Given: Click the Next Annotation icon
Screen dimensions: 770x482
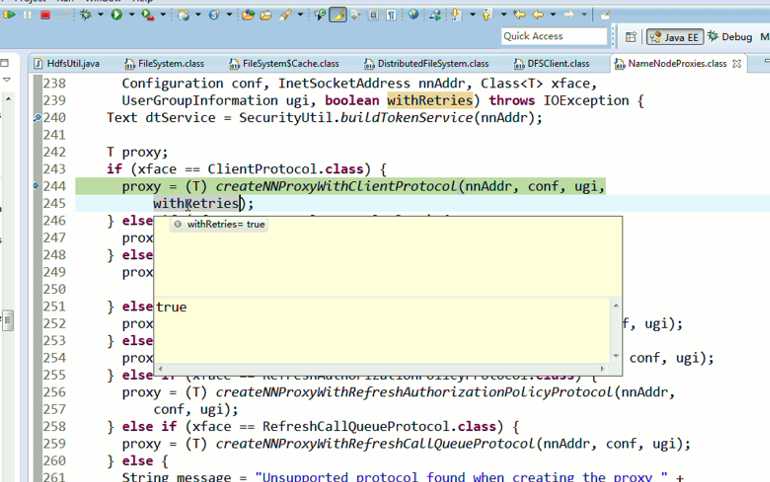Looking at the screenshot, I should point(456,15).
